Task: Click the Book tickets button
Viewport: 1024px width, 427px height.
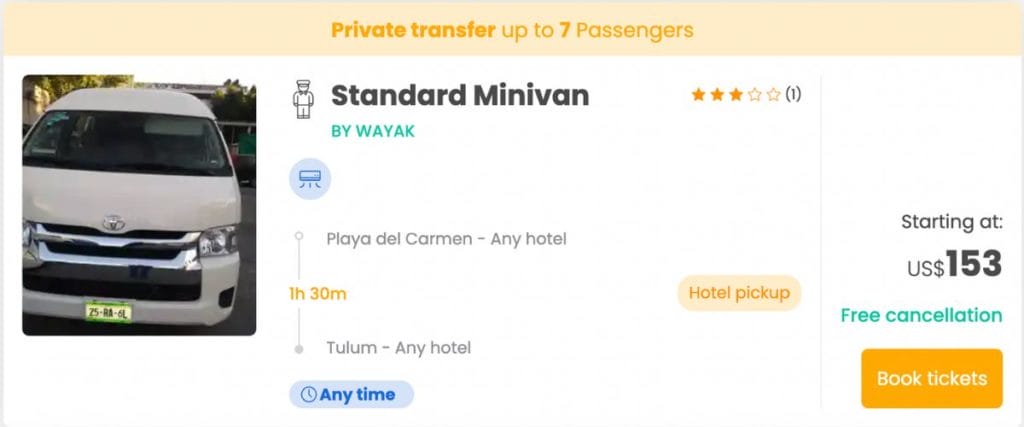Action: (931, 379)
